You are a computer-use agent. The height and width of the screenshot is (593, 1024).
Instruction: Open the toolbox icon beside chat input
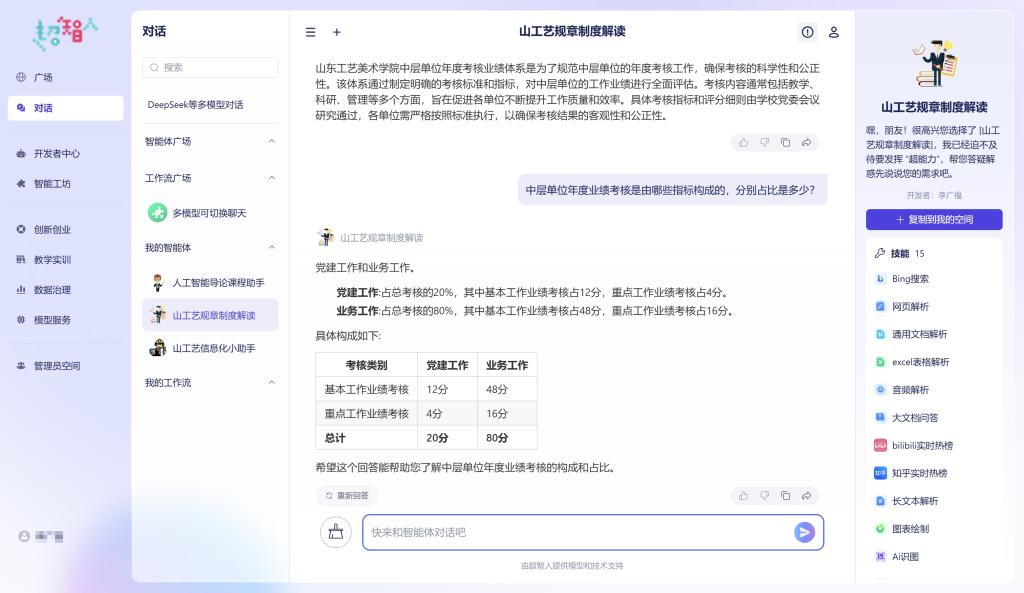336,532
